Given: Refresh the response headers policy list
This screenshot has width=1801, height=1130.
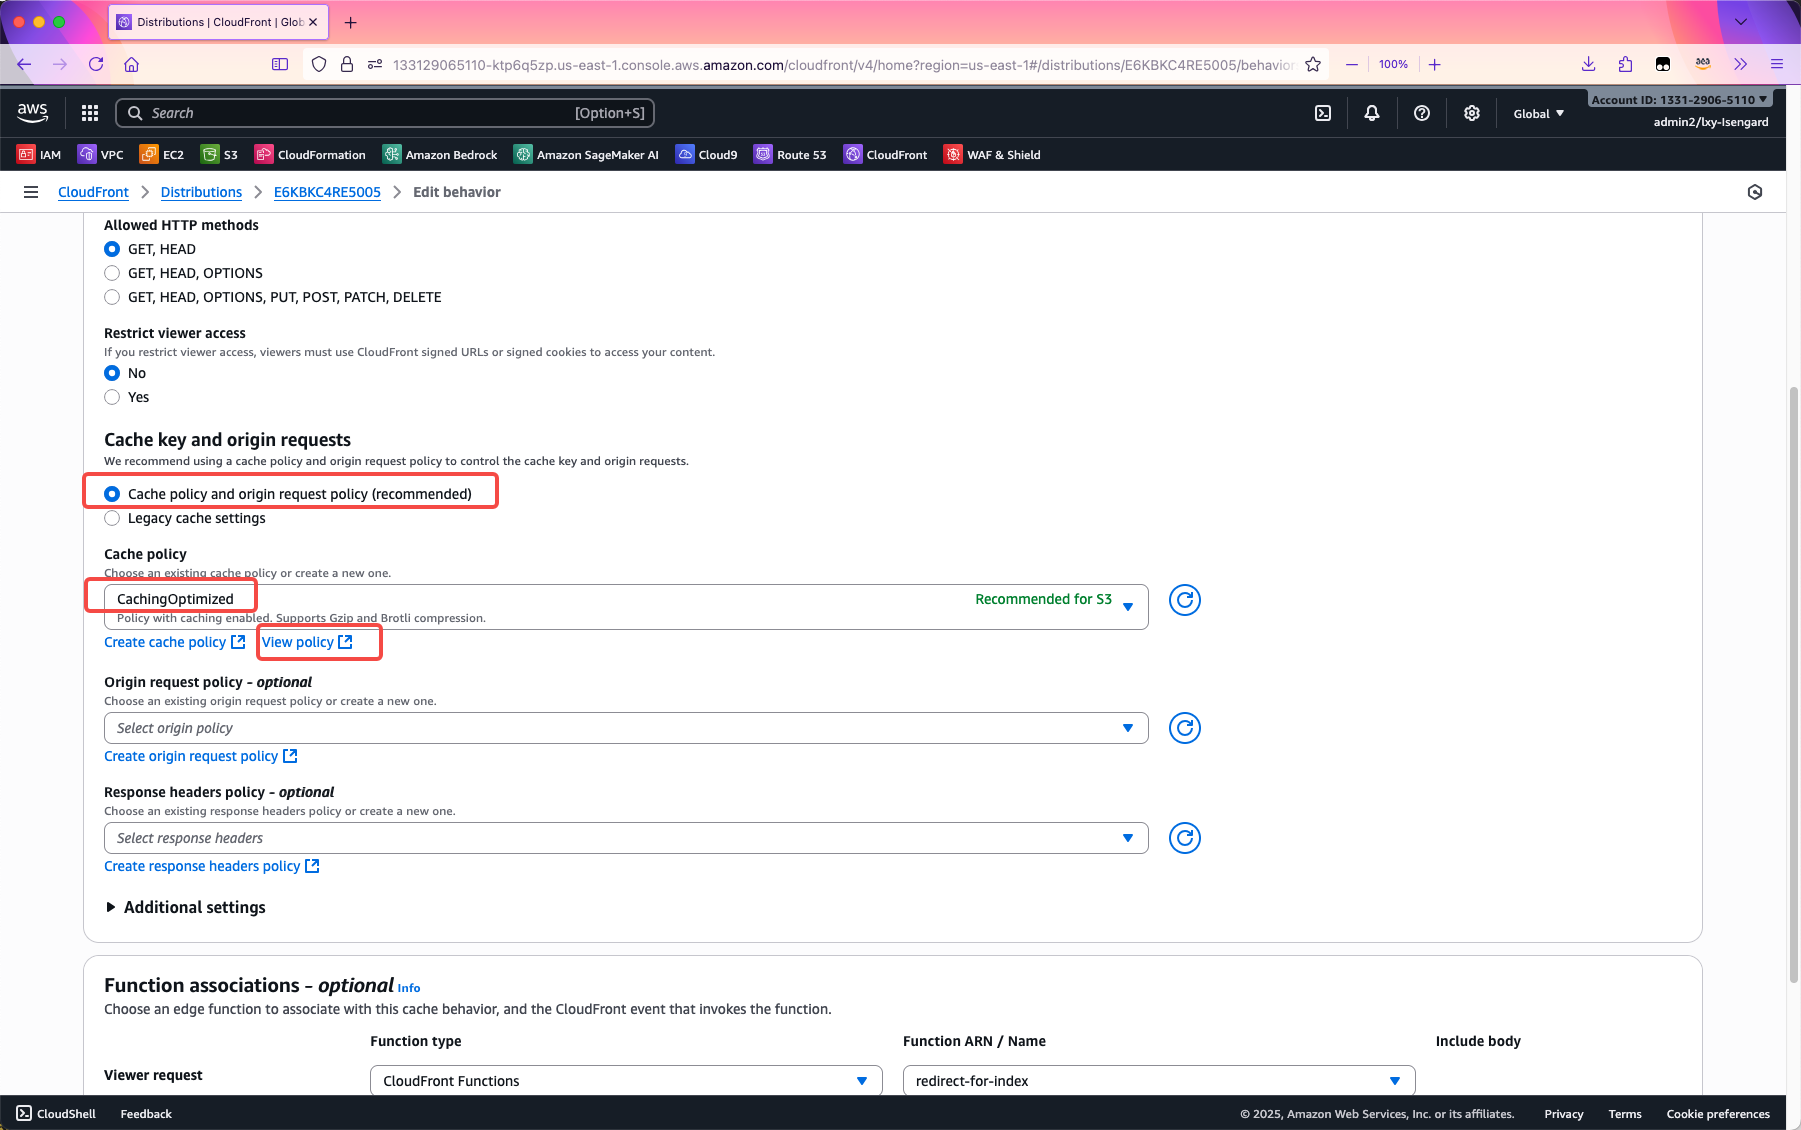Looking at the screenshot, I should 1184,838.
